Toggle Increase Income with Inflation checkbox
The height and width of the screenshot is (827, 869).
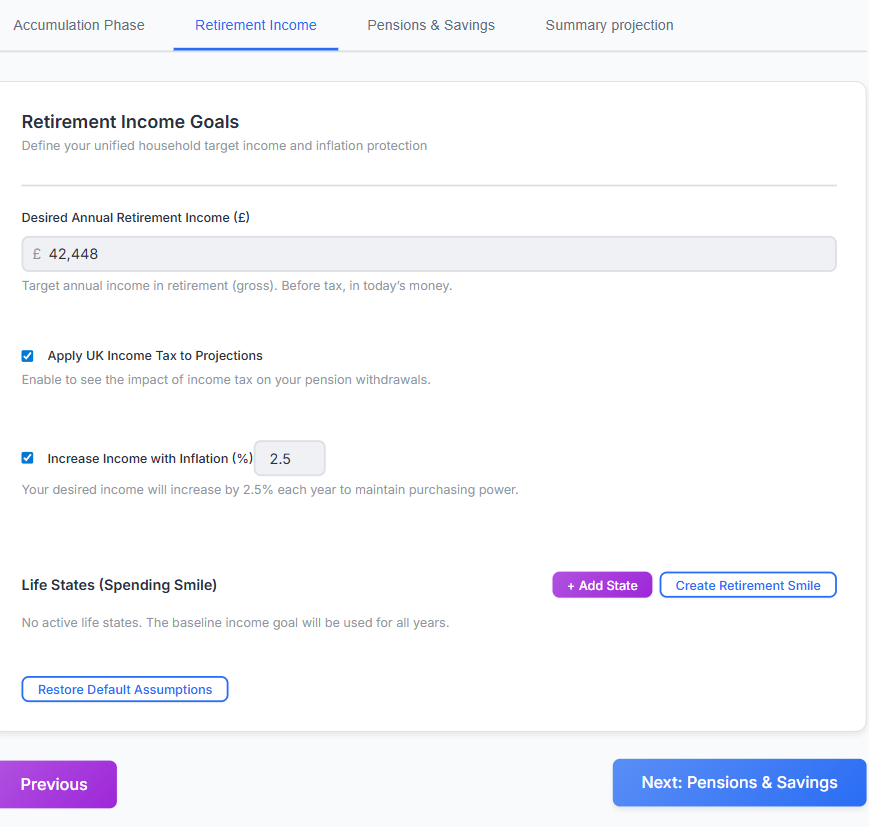point(27,458)
